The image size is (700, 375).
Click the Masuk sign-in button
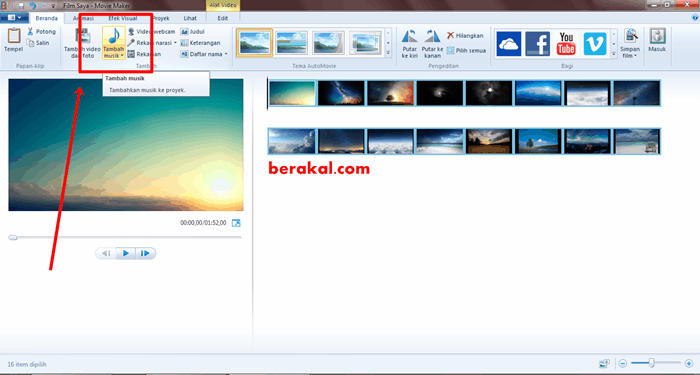click(x=657, y=40)
